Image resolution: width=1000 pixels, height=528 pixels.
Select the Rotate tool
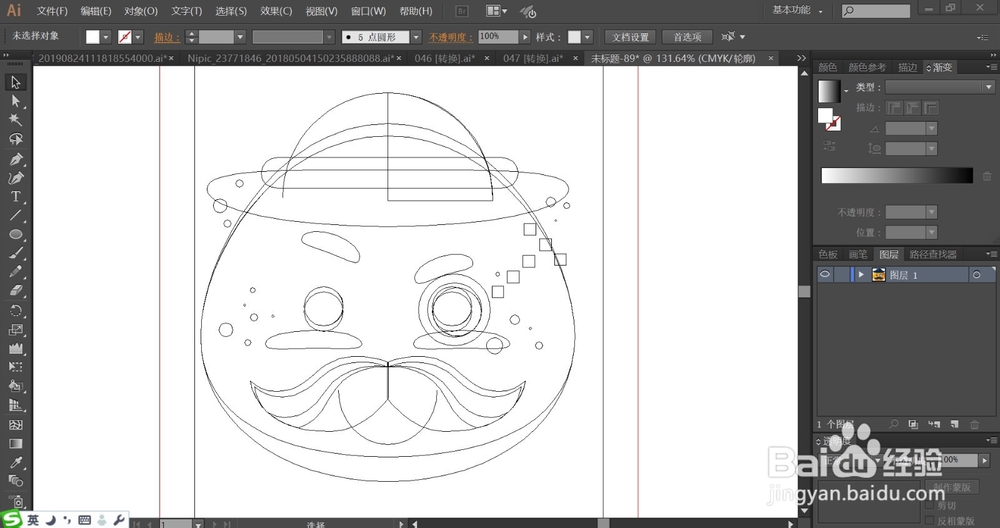click(x=15, y=311)
